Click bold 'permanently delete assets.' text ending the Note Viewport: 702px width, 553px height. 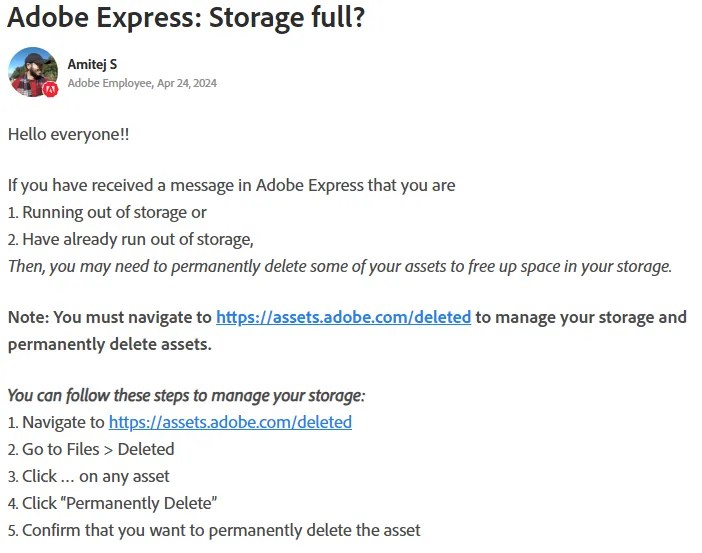tap(110, 344)
